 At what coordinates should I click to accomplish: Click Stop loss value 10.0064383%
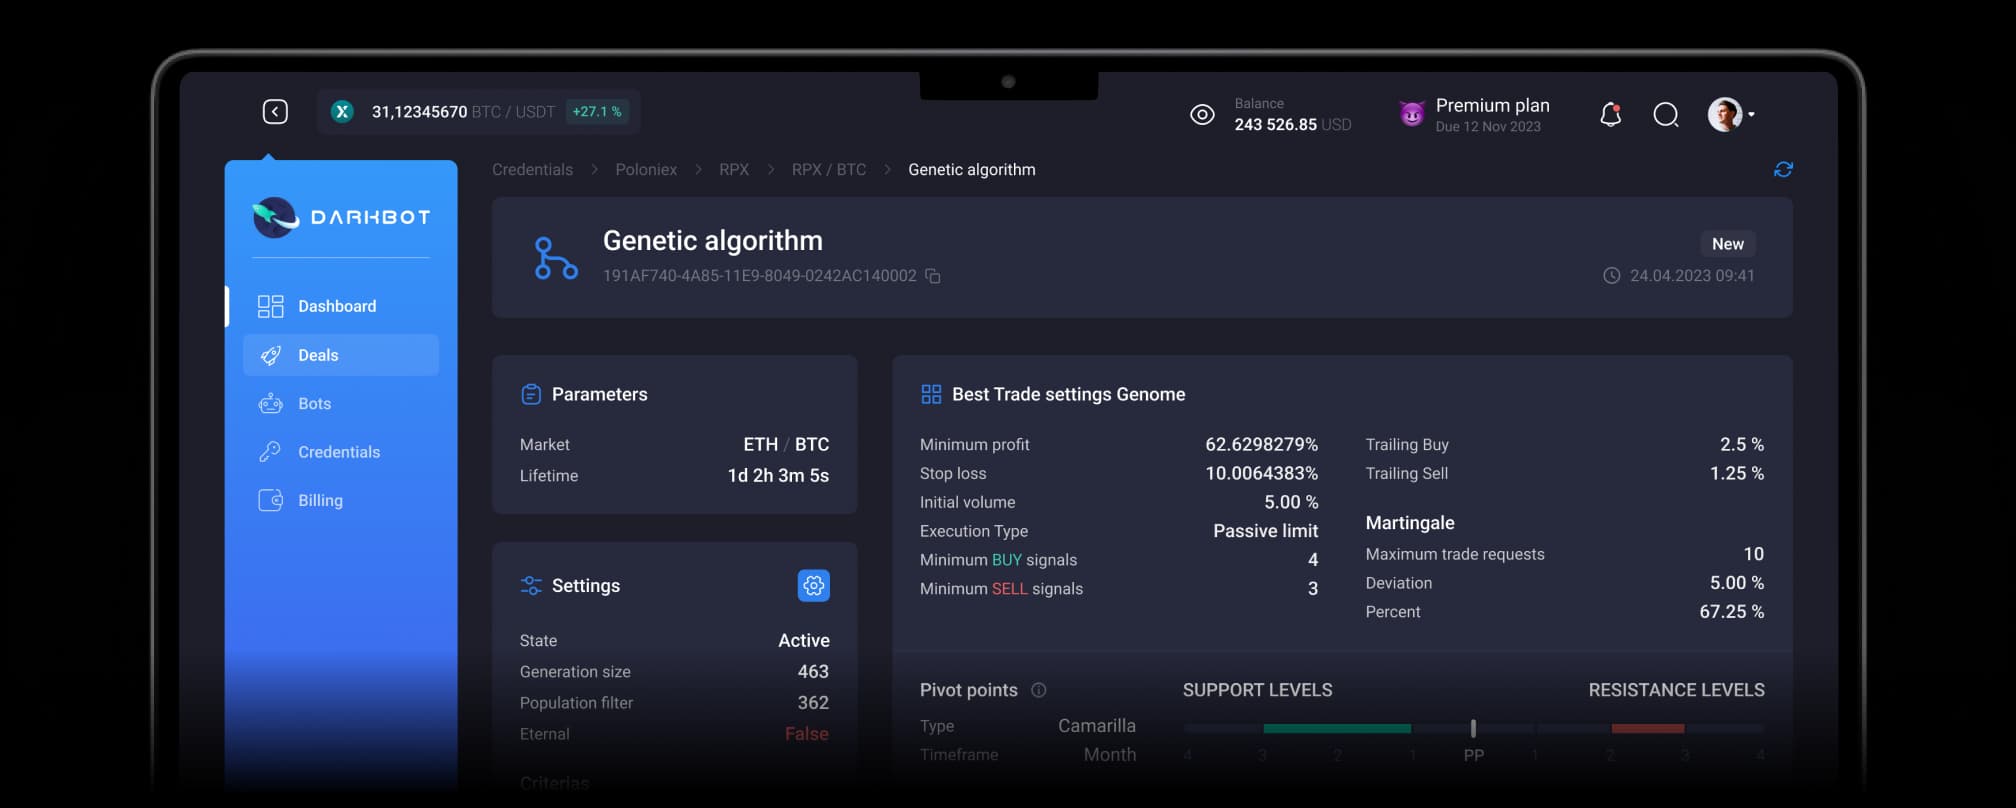1261,474
